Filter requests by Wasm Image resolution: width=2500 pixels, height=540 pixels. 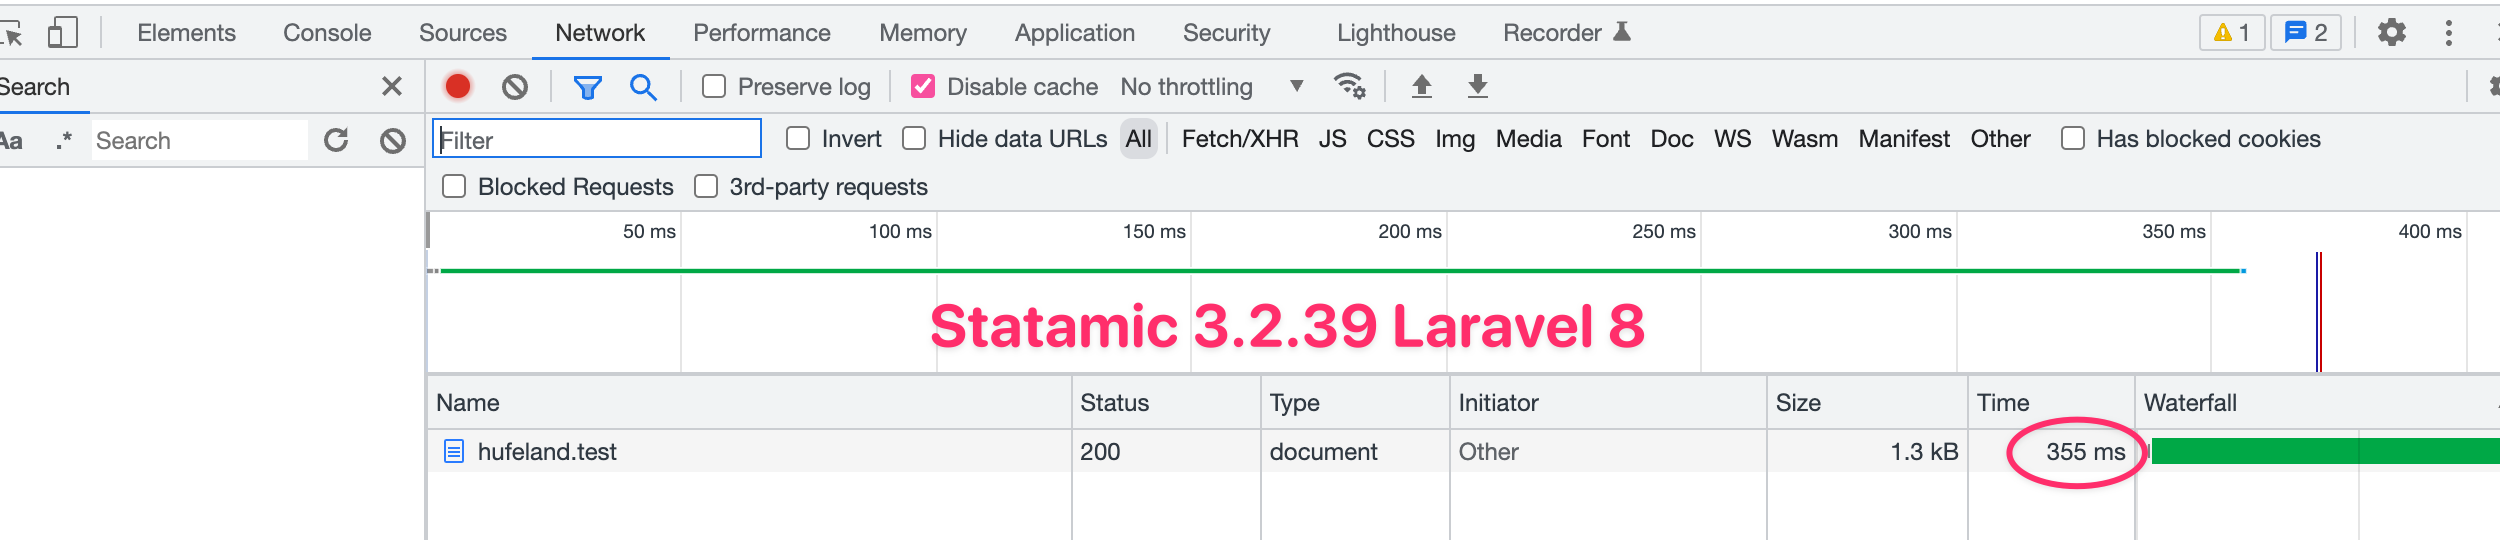[x=1804, y=139]
